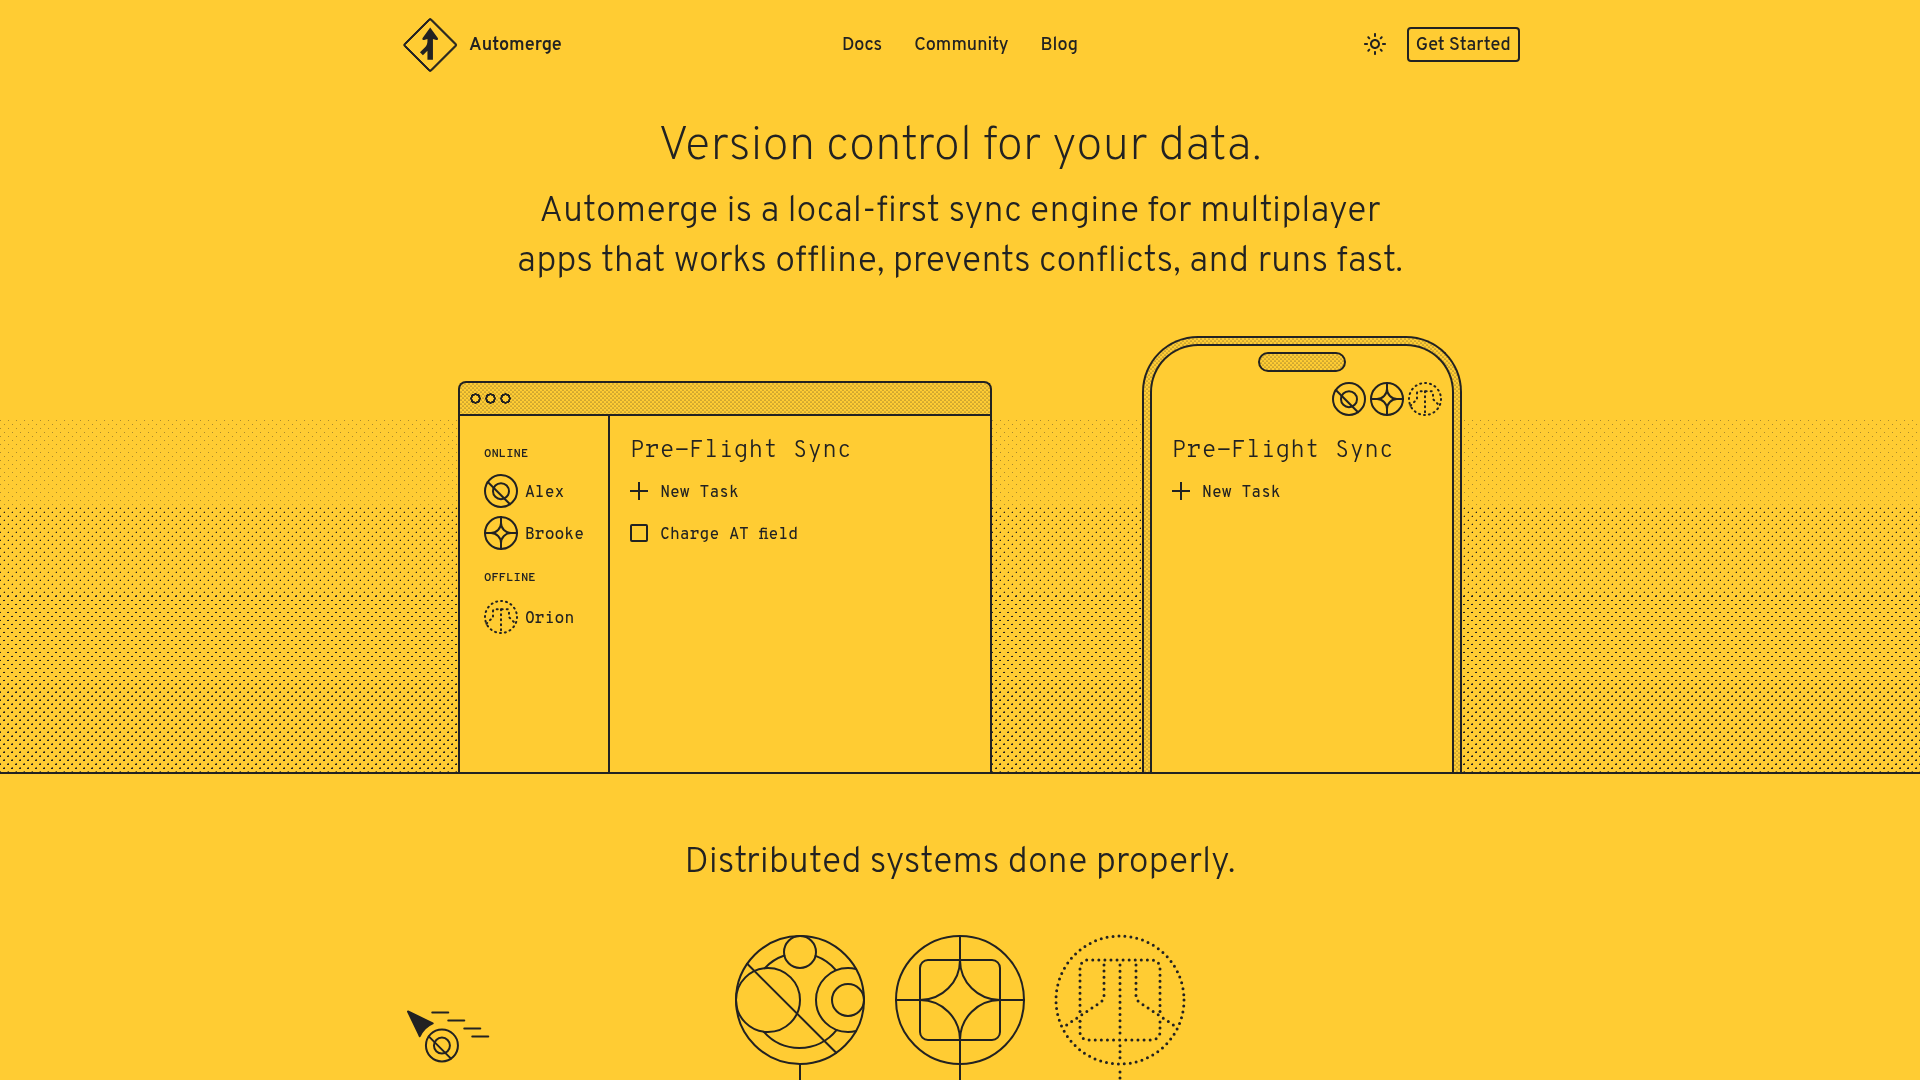Click the animated cursor with Alex avatar
The image size is (1920, 1080).
[x=447, y=1035]
